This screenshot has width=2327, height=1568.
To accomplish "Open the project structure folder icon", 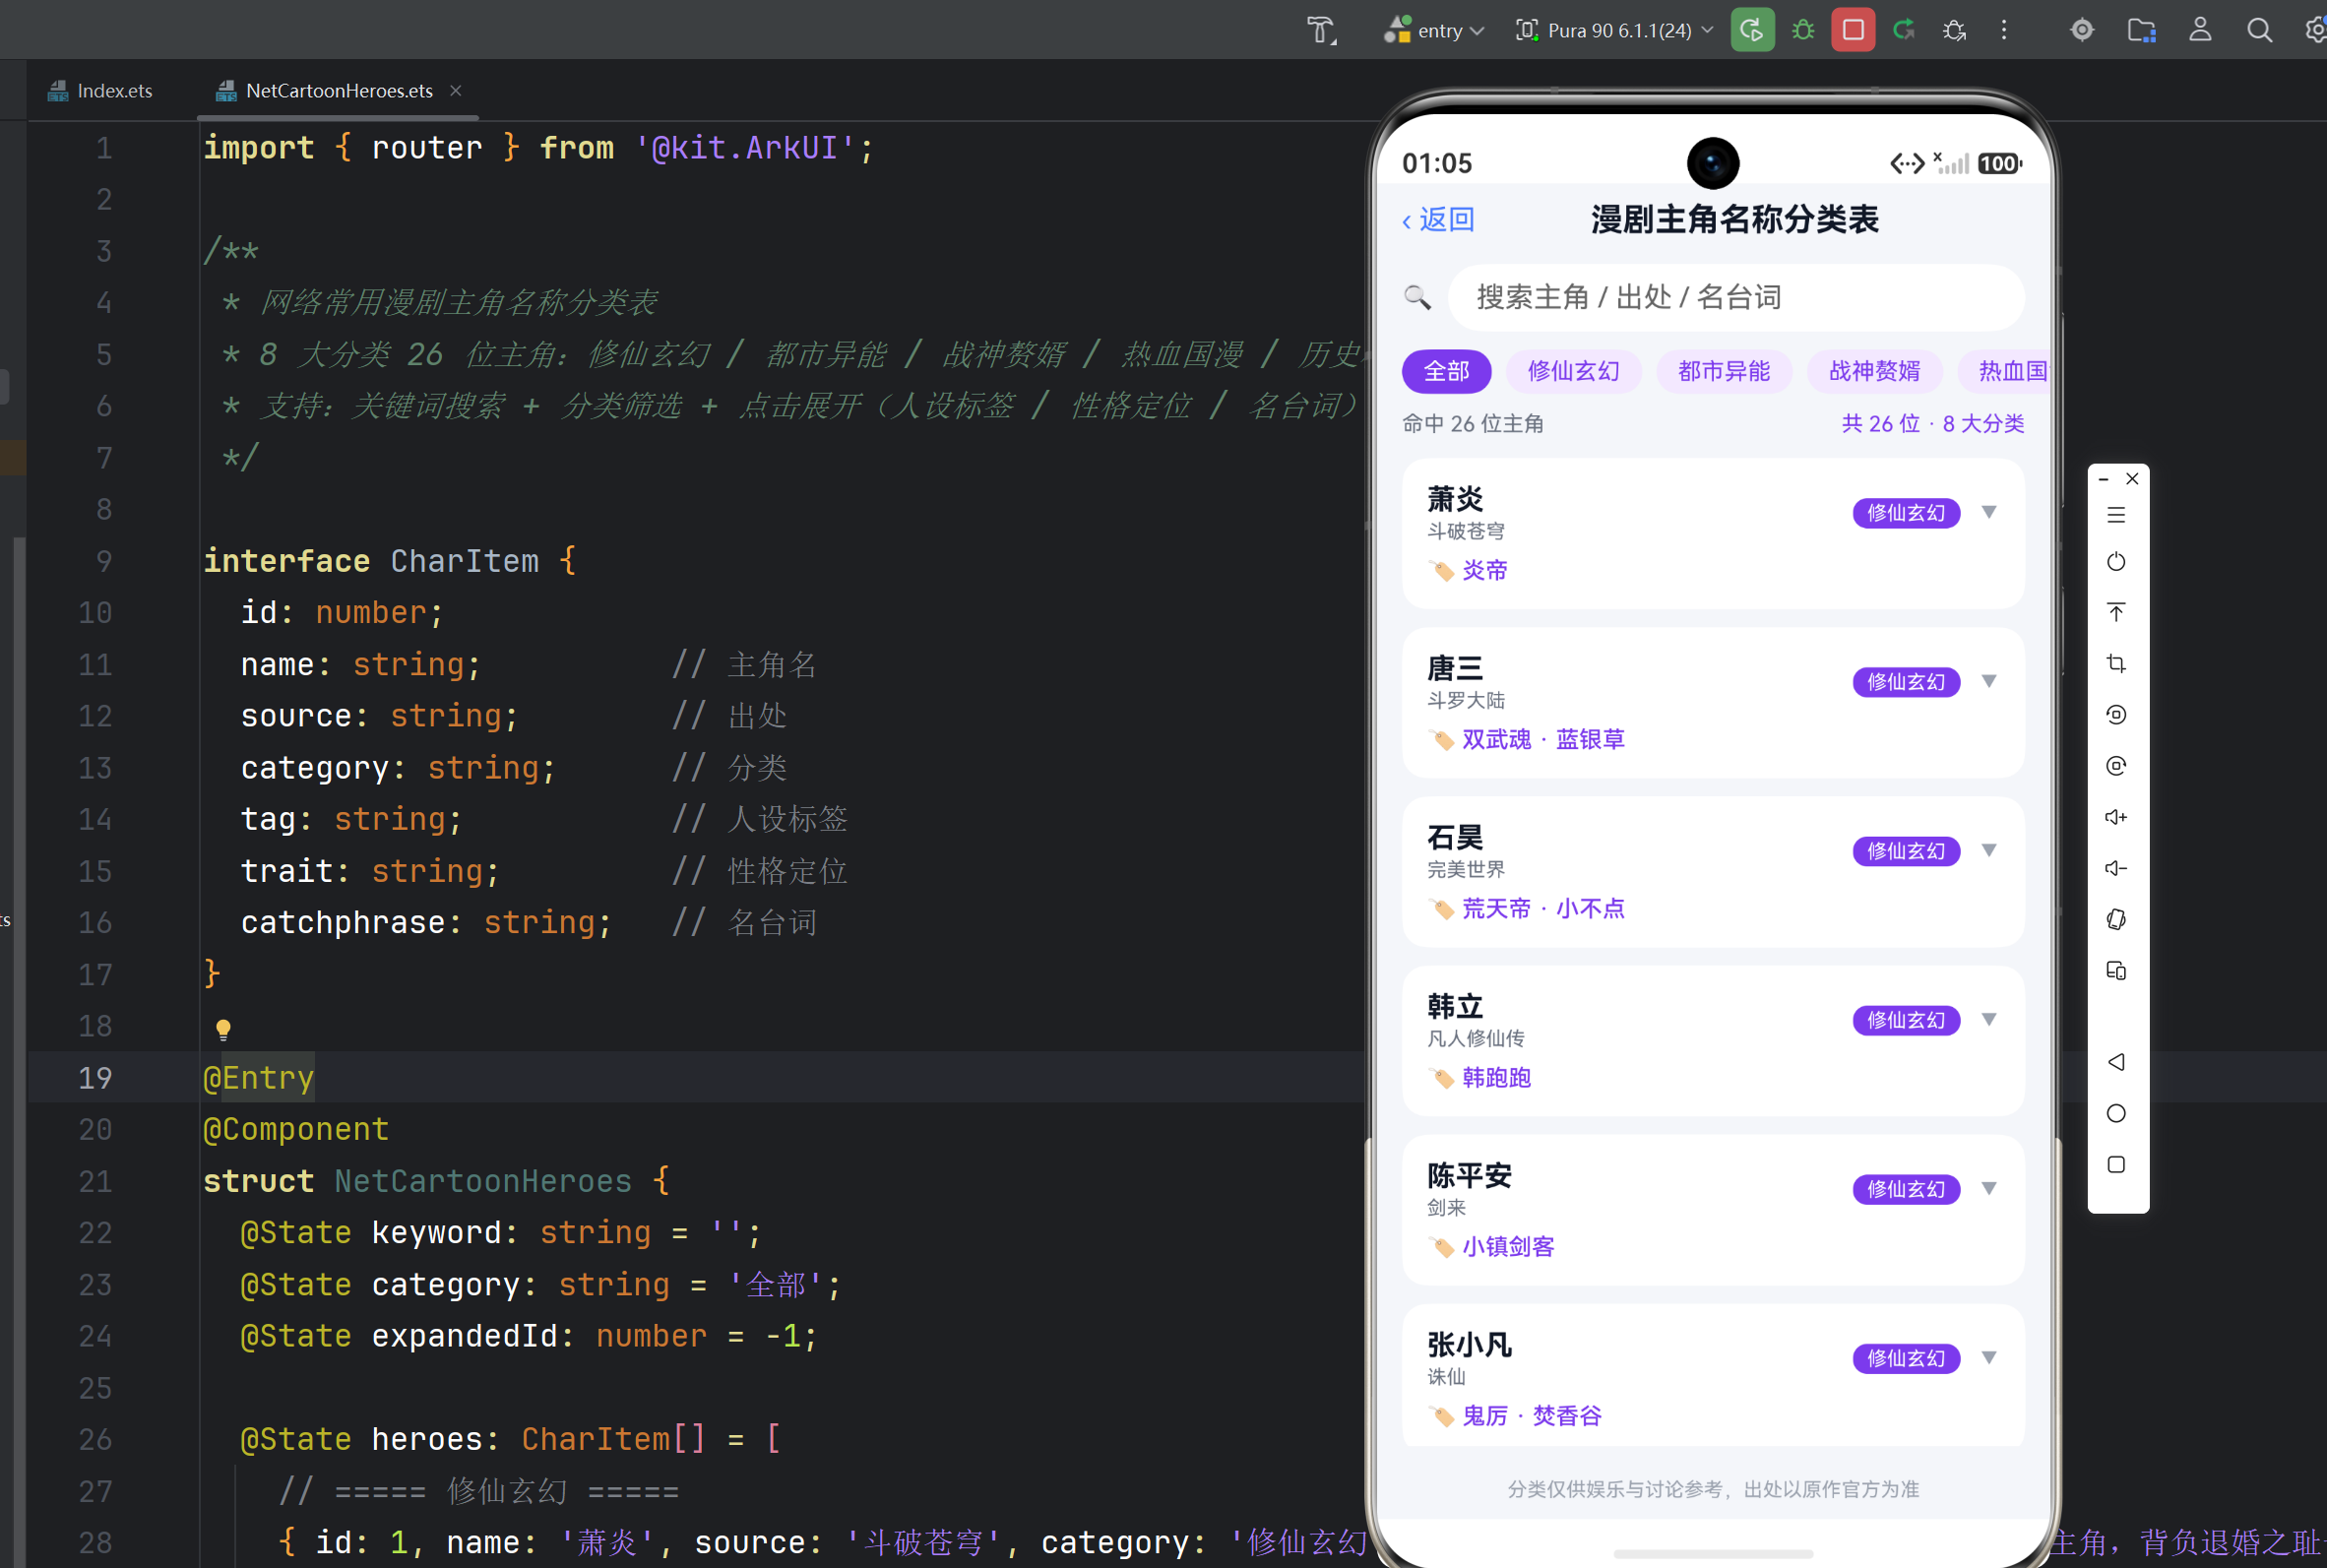I will pos(2141,30).
